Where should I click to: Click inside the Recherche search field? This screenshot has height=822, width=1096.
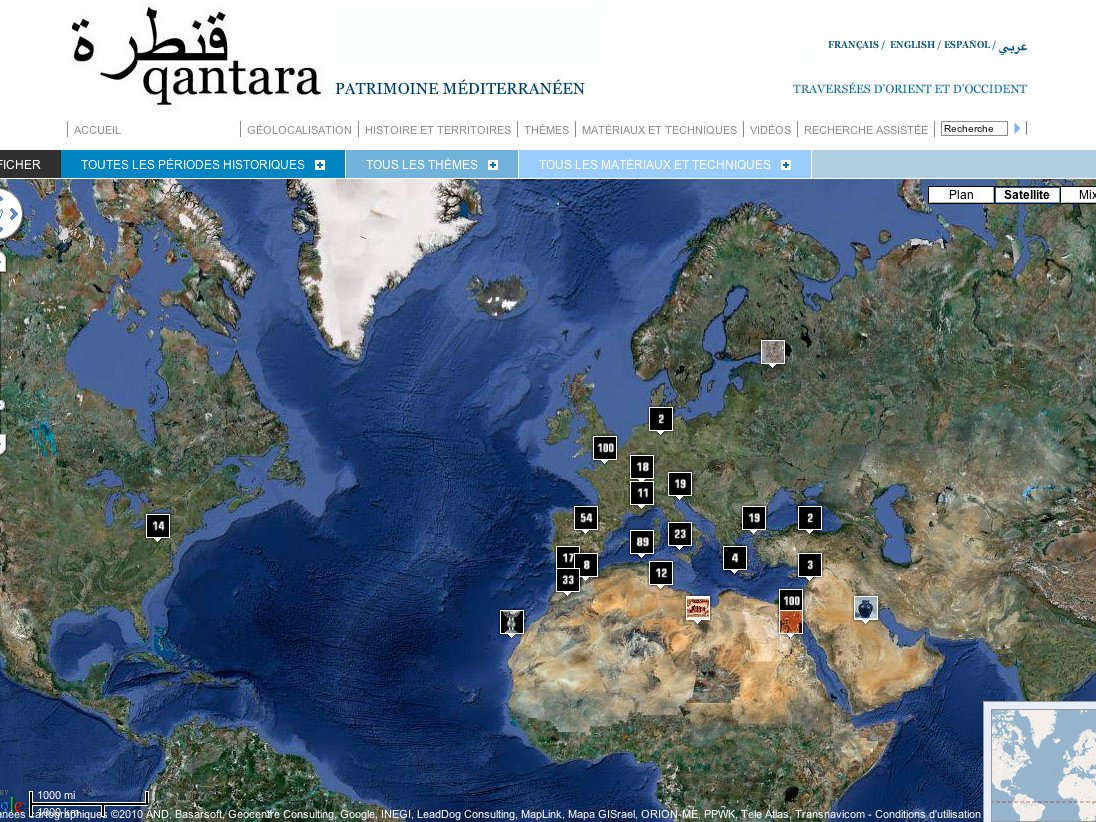[973, 128]
